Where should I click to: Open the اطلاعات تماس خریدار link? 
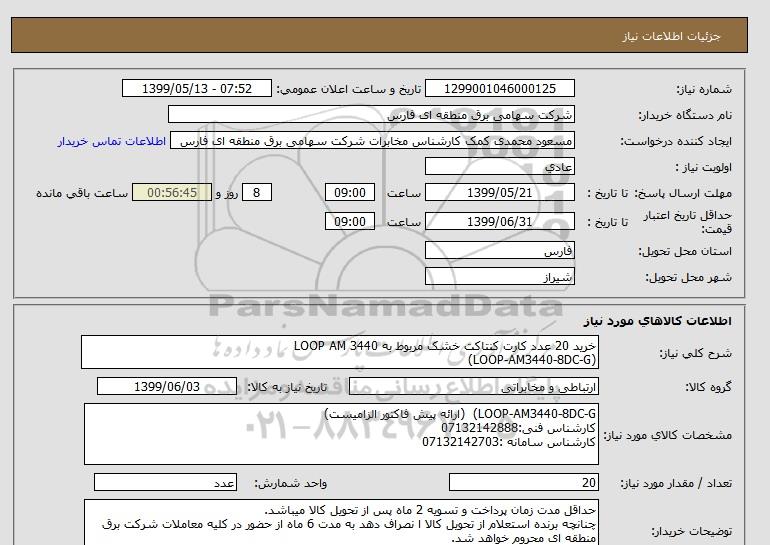point(111,141)
